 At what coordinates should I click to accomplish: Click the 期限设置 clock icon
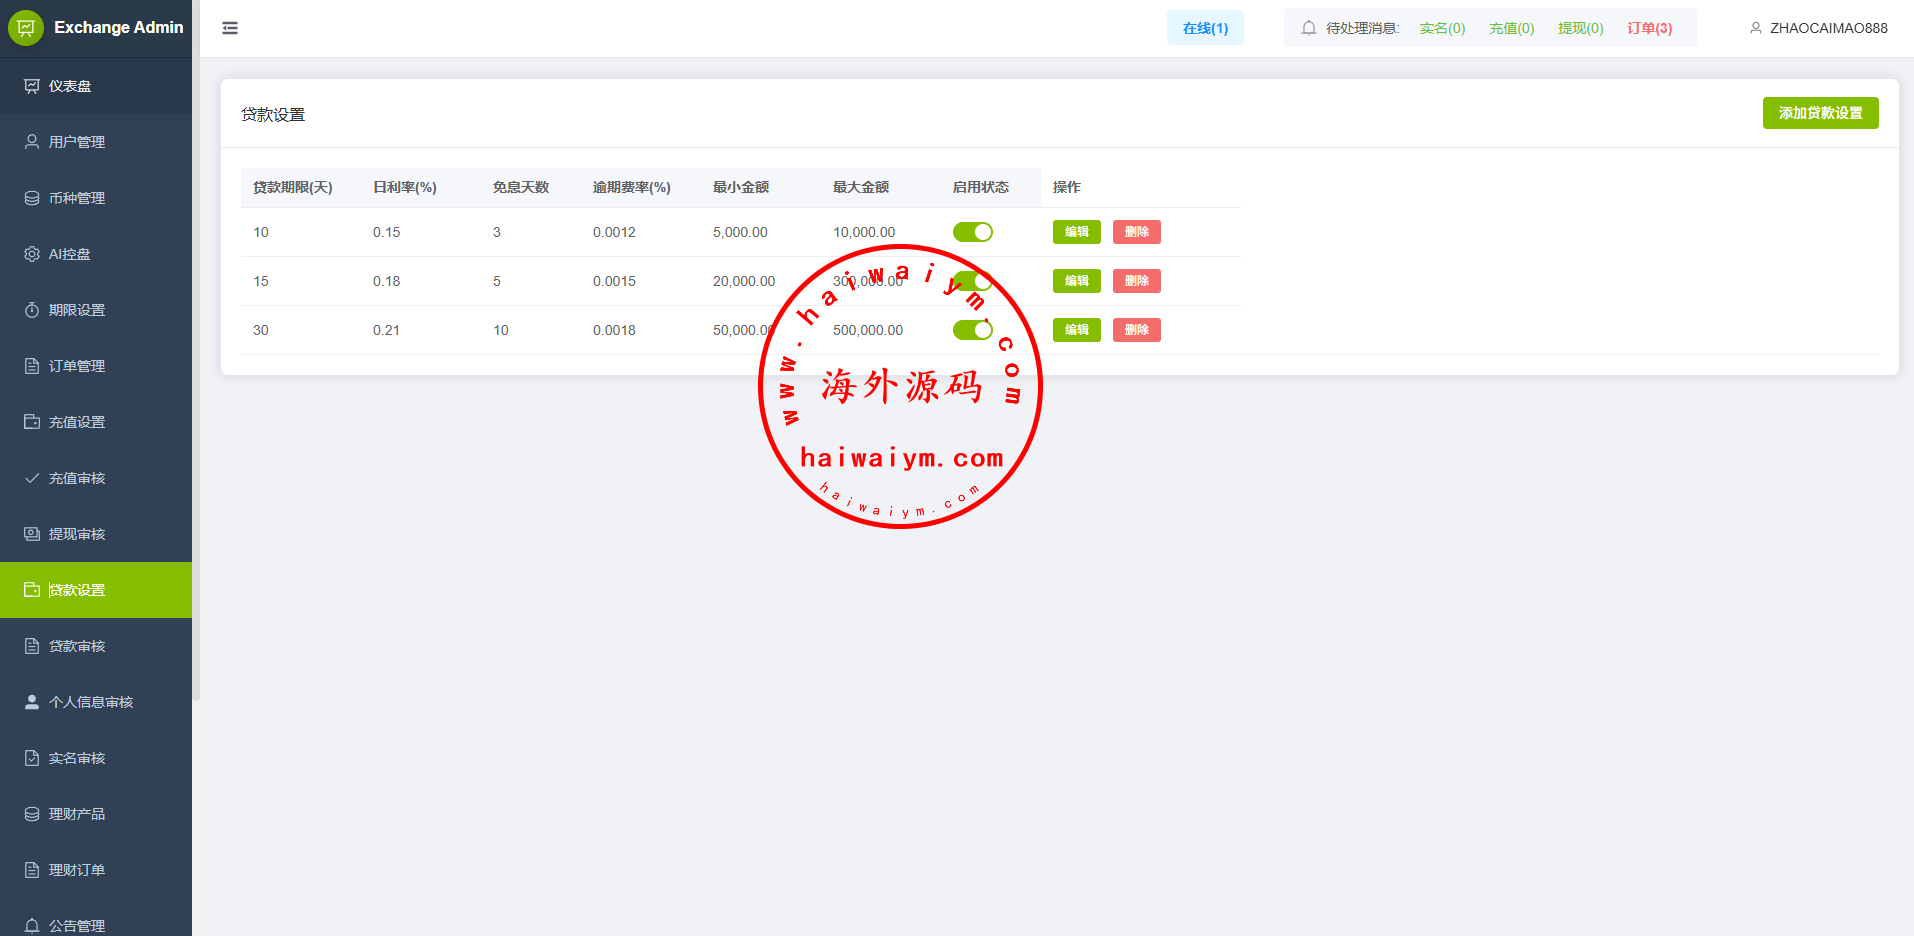tap(32, 310)
